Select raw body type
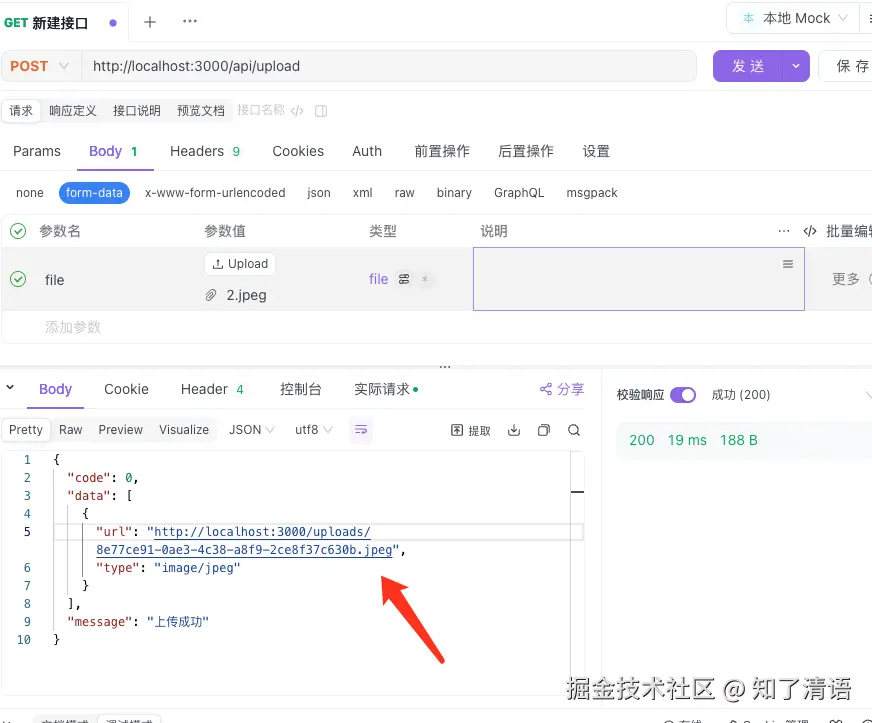 point(404,193)
